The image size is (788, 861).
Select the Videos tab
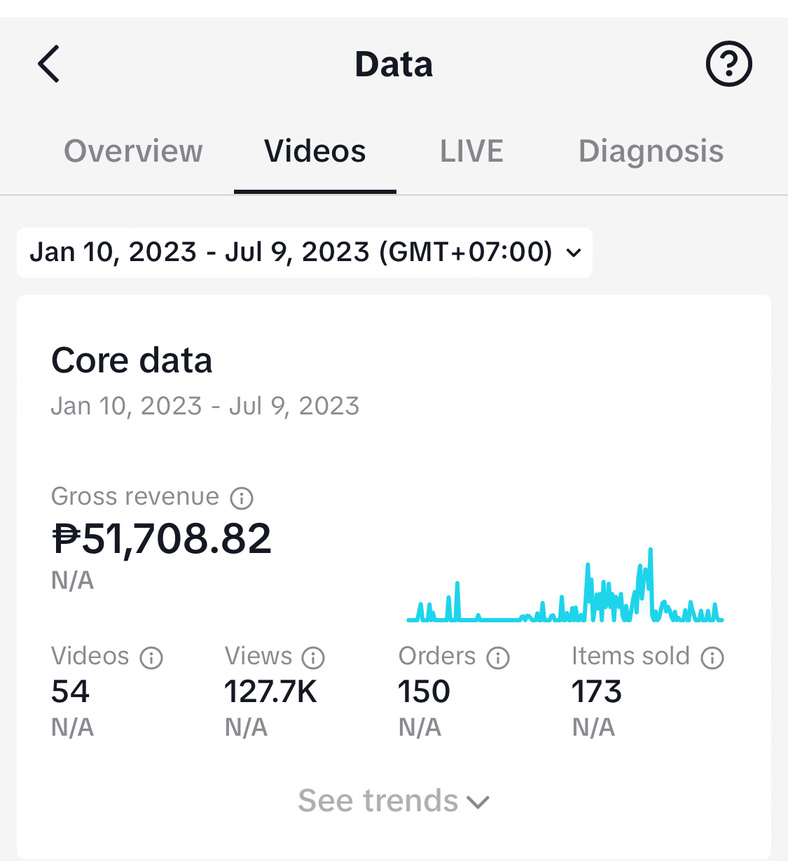(315, 151)
